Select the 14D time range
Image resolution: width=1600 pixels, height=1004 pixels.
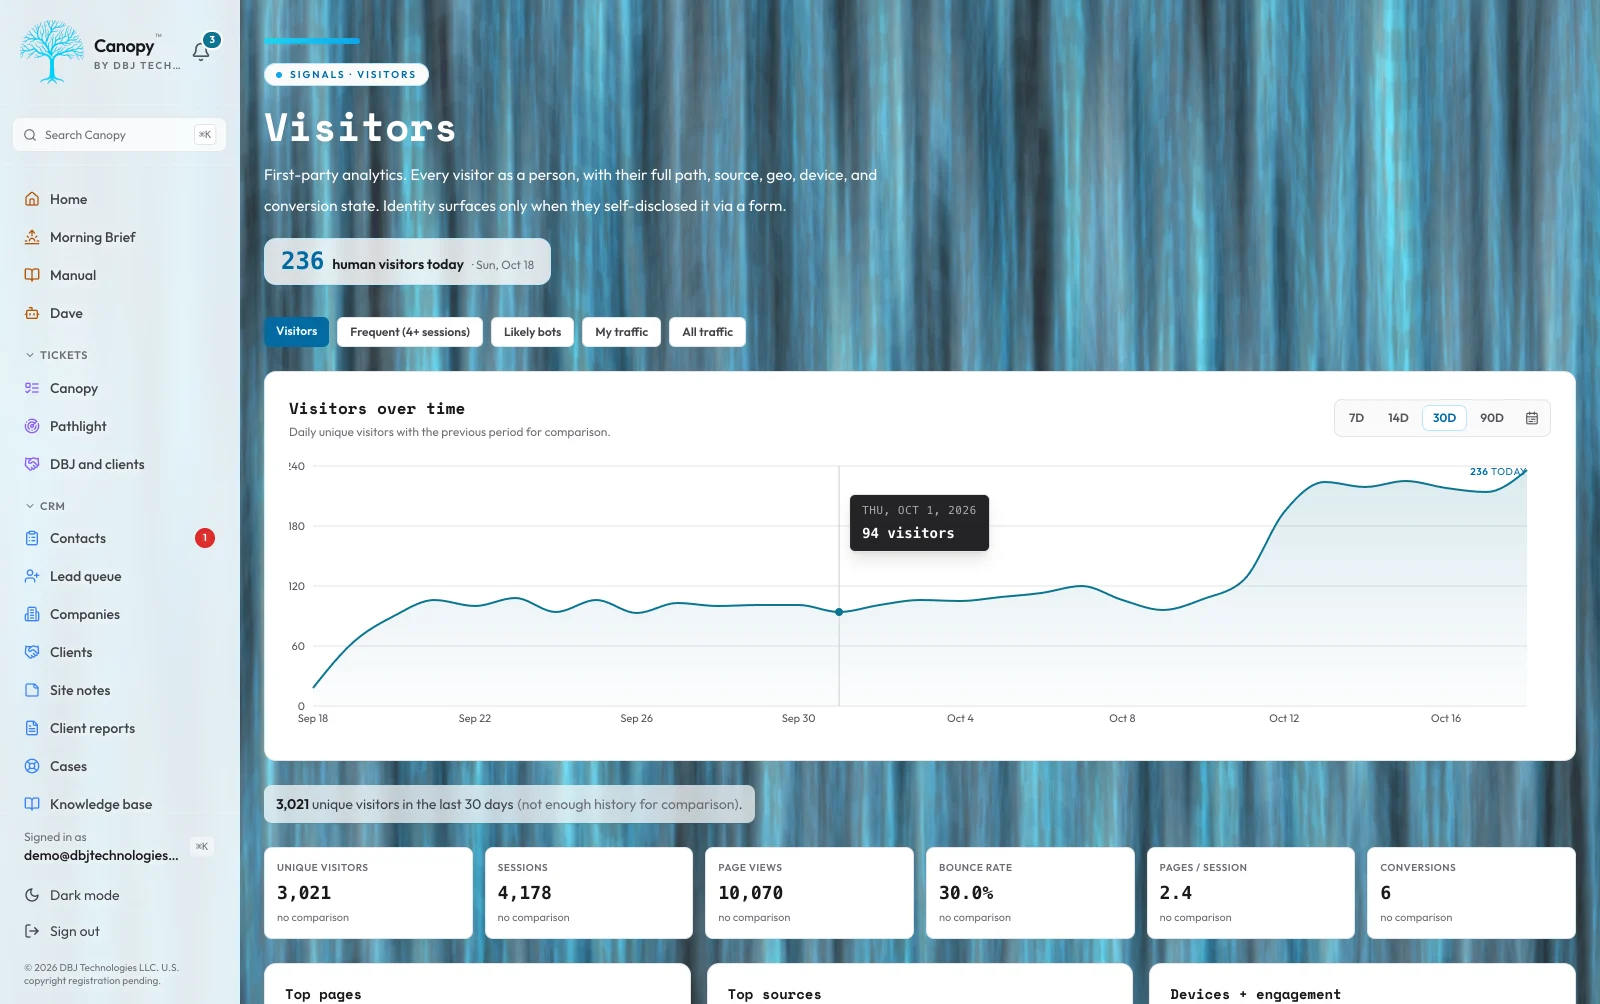tap(1398, 418)
